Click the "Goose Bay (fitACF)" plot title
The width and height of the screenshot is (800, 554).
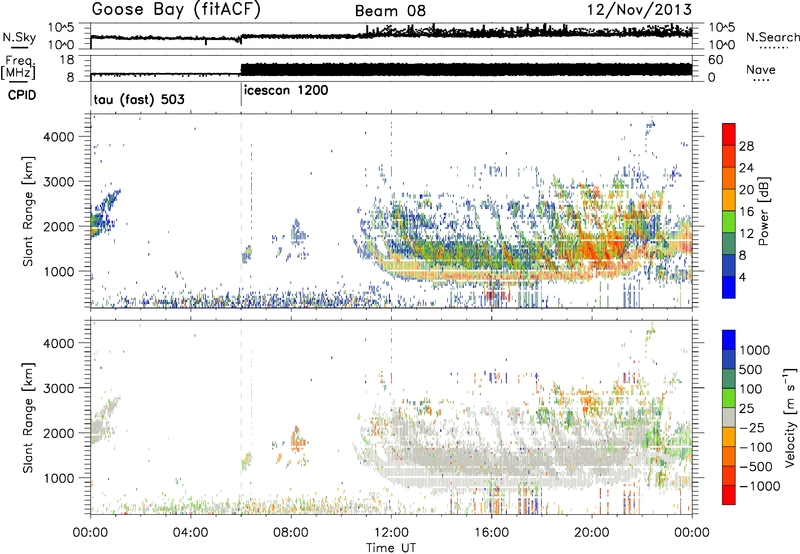tap(176, 10)
